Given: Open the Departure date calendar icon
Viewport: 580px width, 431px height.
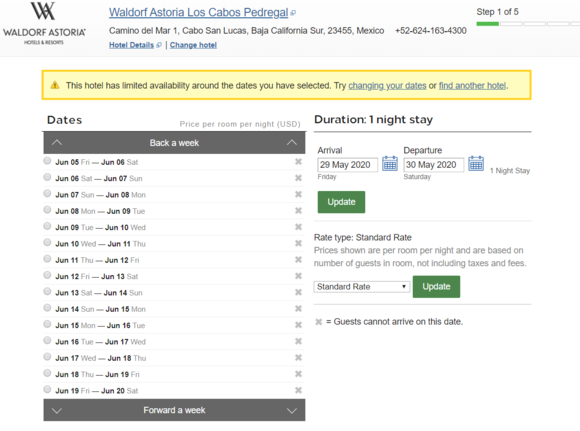Looking at the screenshot, I should click(476, 164).
